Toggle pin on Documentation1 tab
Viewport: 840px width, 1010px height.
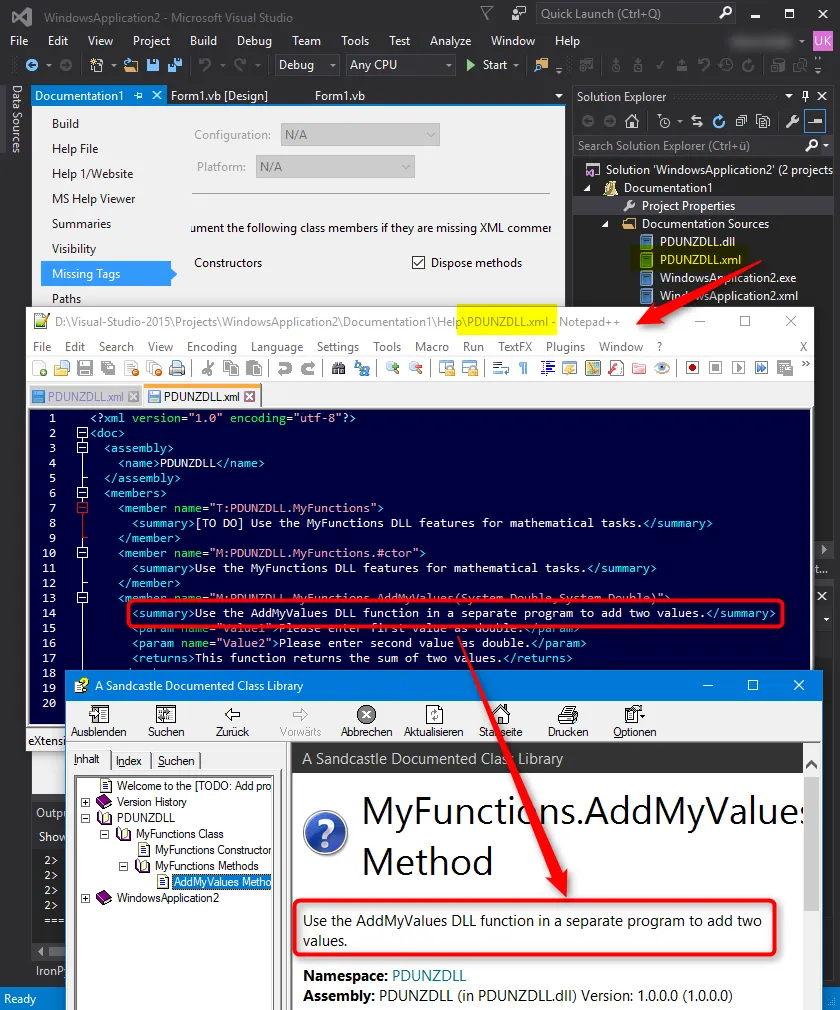point(138,95)
